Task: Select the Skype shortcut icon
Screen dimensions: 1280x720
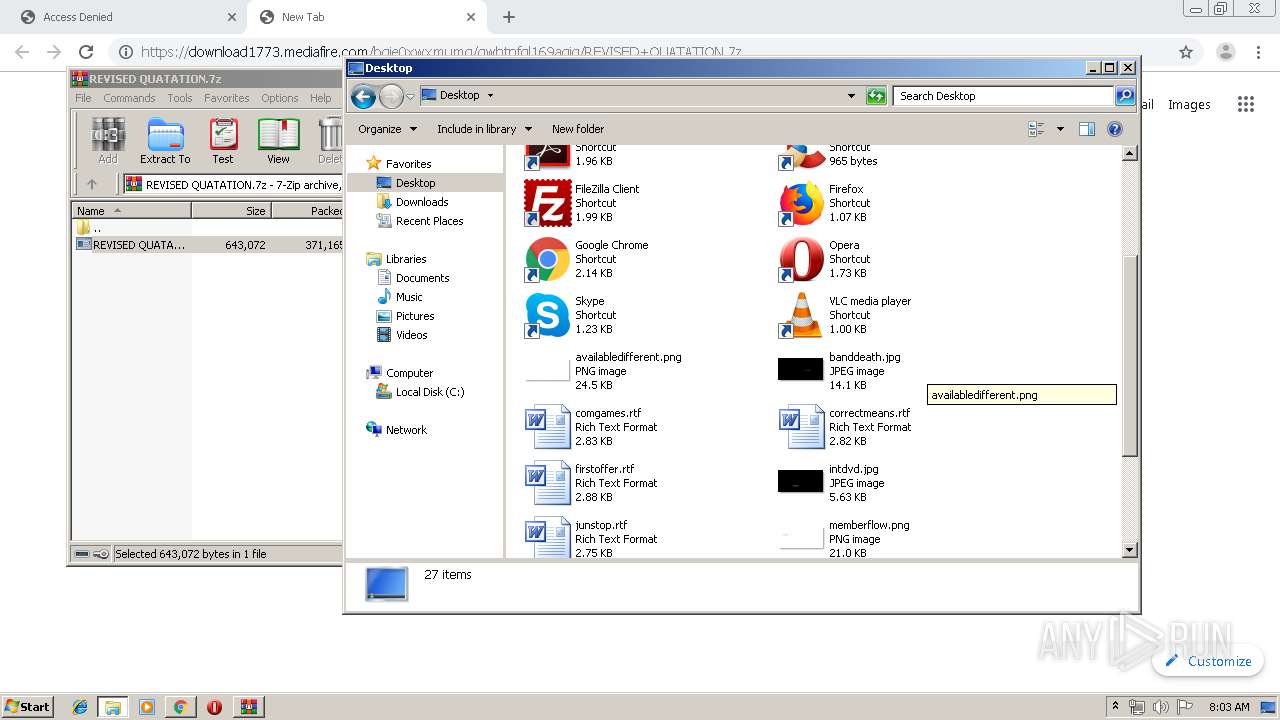Action: point(547,315)
